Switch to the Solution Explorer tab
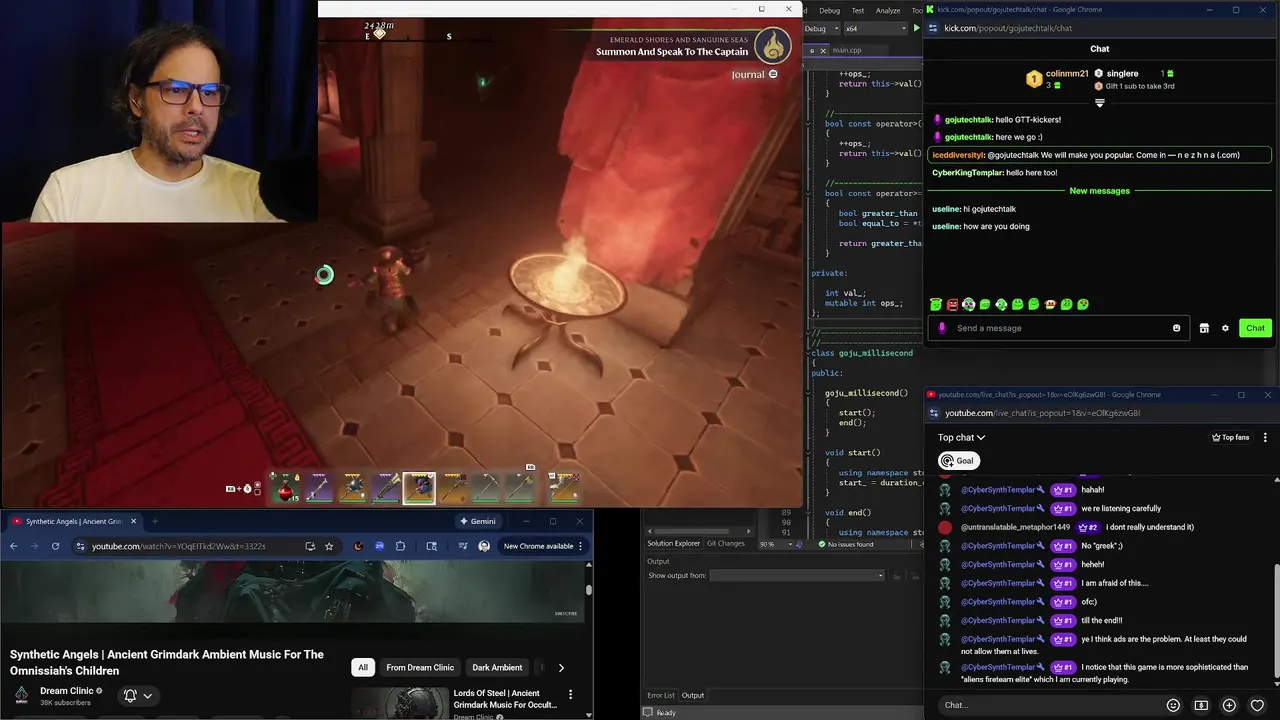This screenshot has width=1280, height=720. 673,543
